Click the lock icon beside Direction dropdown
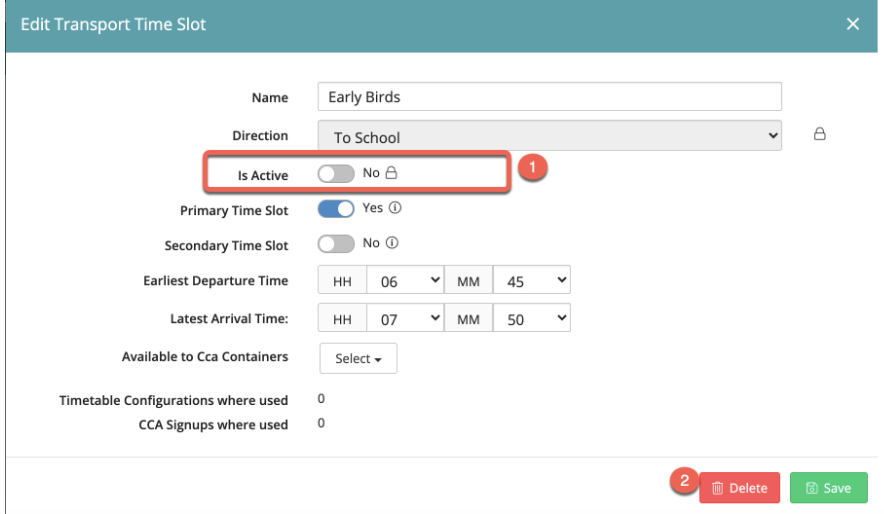This screenshot has width=884, height=514. click(x=819, y=134)
